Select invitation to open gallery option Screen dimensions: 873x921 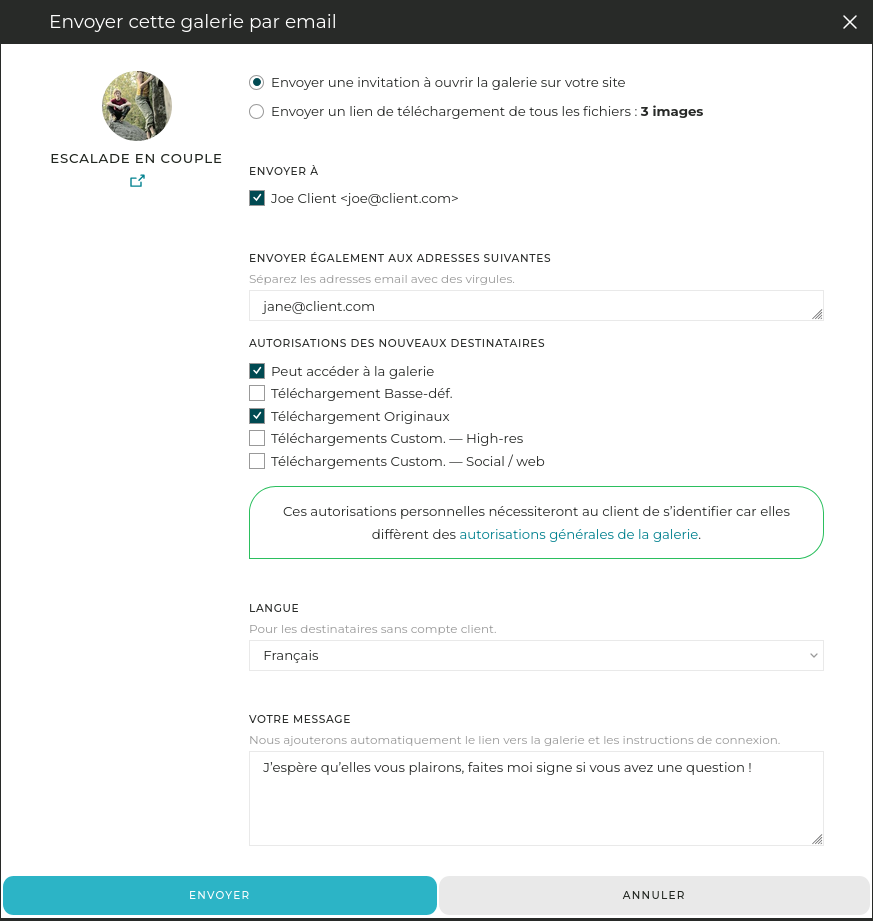pos(257,83)
